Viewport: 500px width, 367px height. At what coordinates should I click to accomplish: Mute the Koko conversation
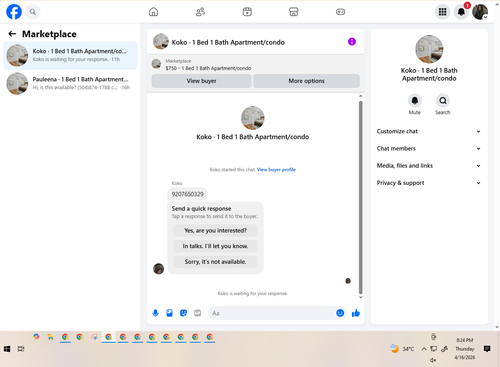[x=415, y=100]
